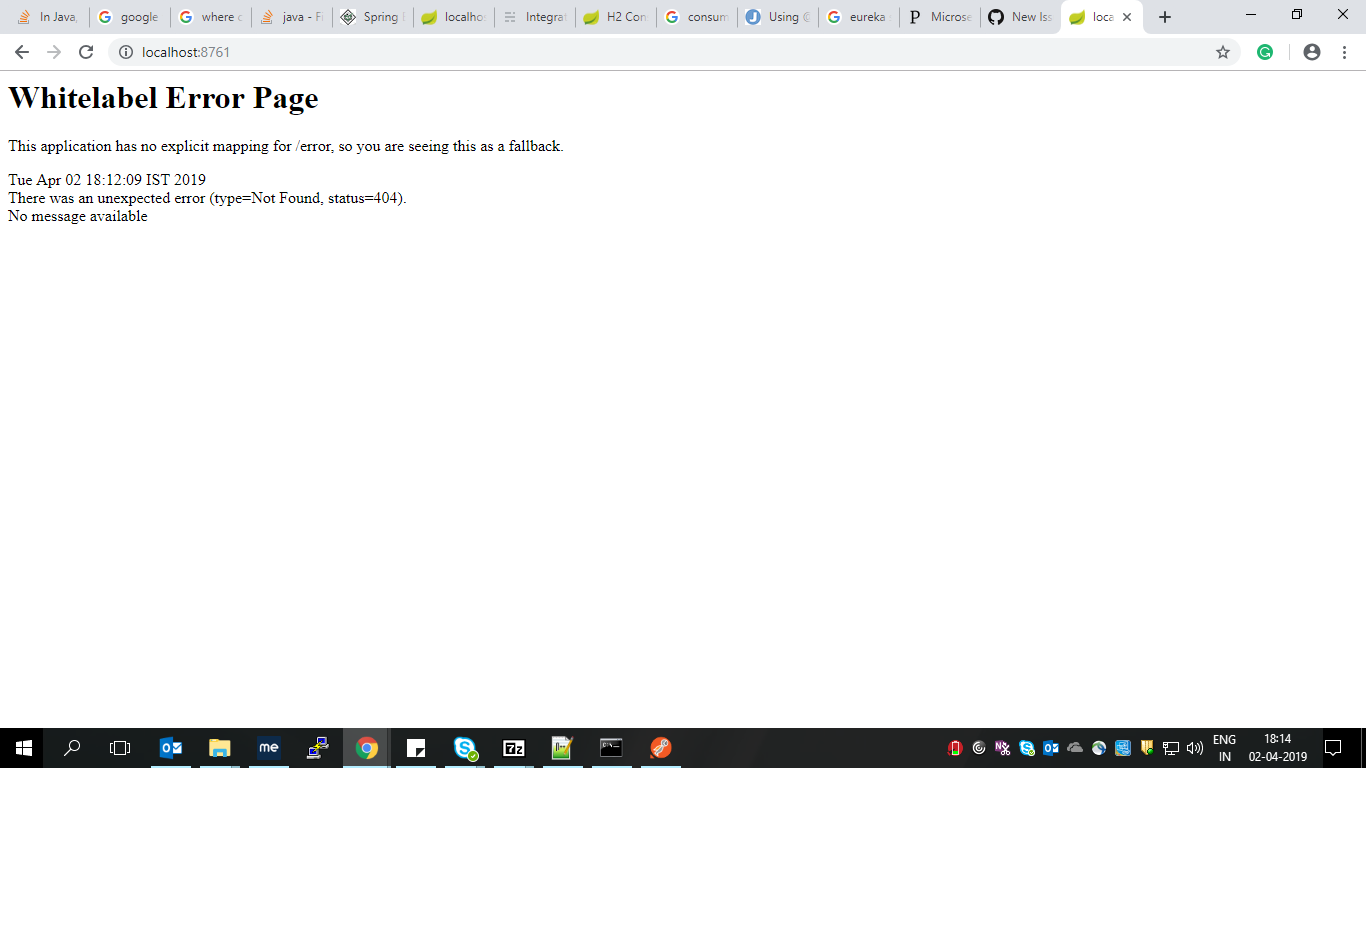This screenshot has width=1366, height=937.
Task: Open the volume control in system tray
Action: pos(1195,748)
